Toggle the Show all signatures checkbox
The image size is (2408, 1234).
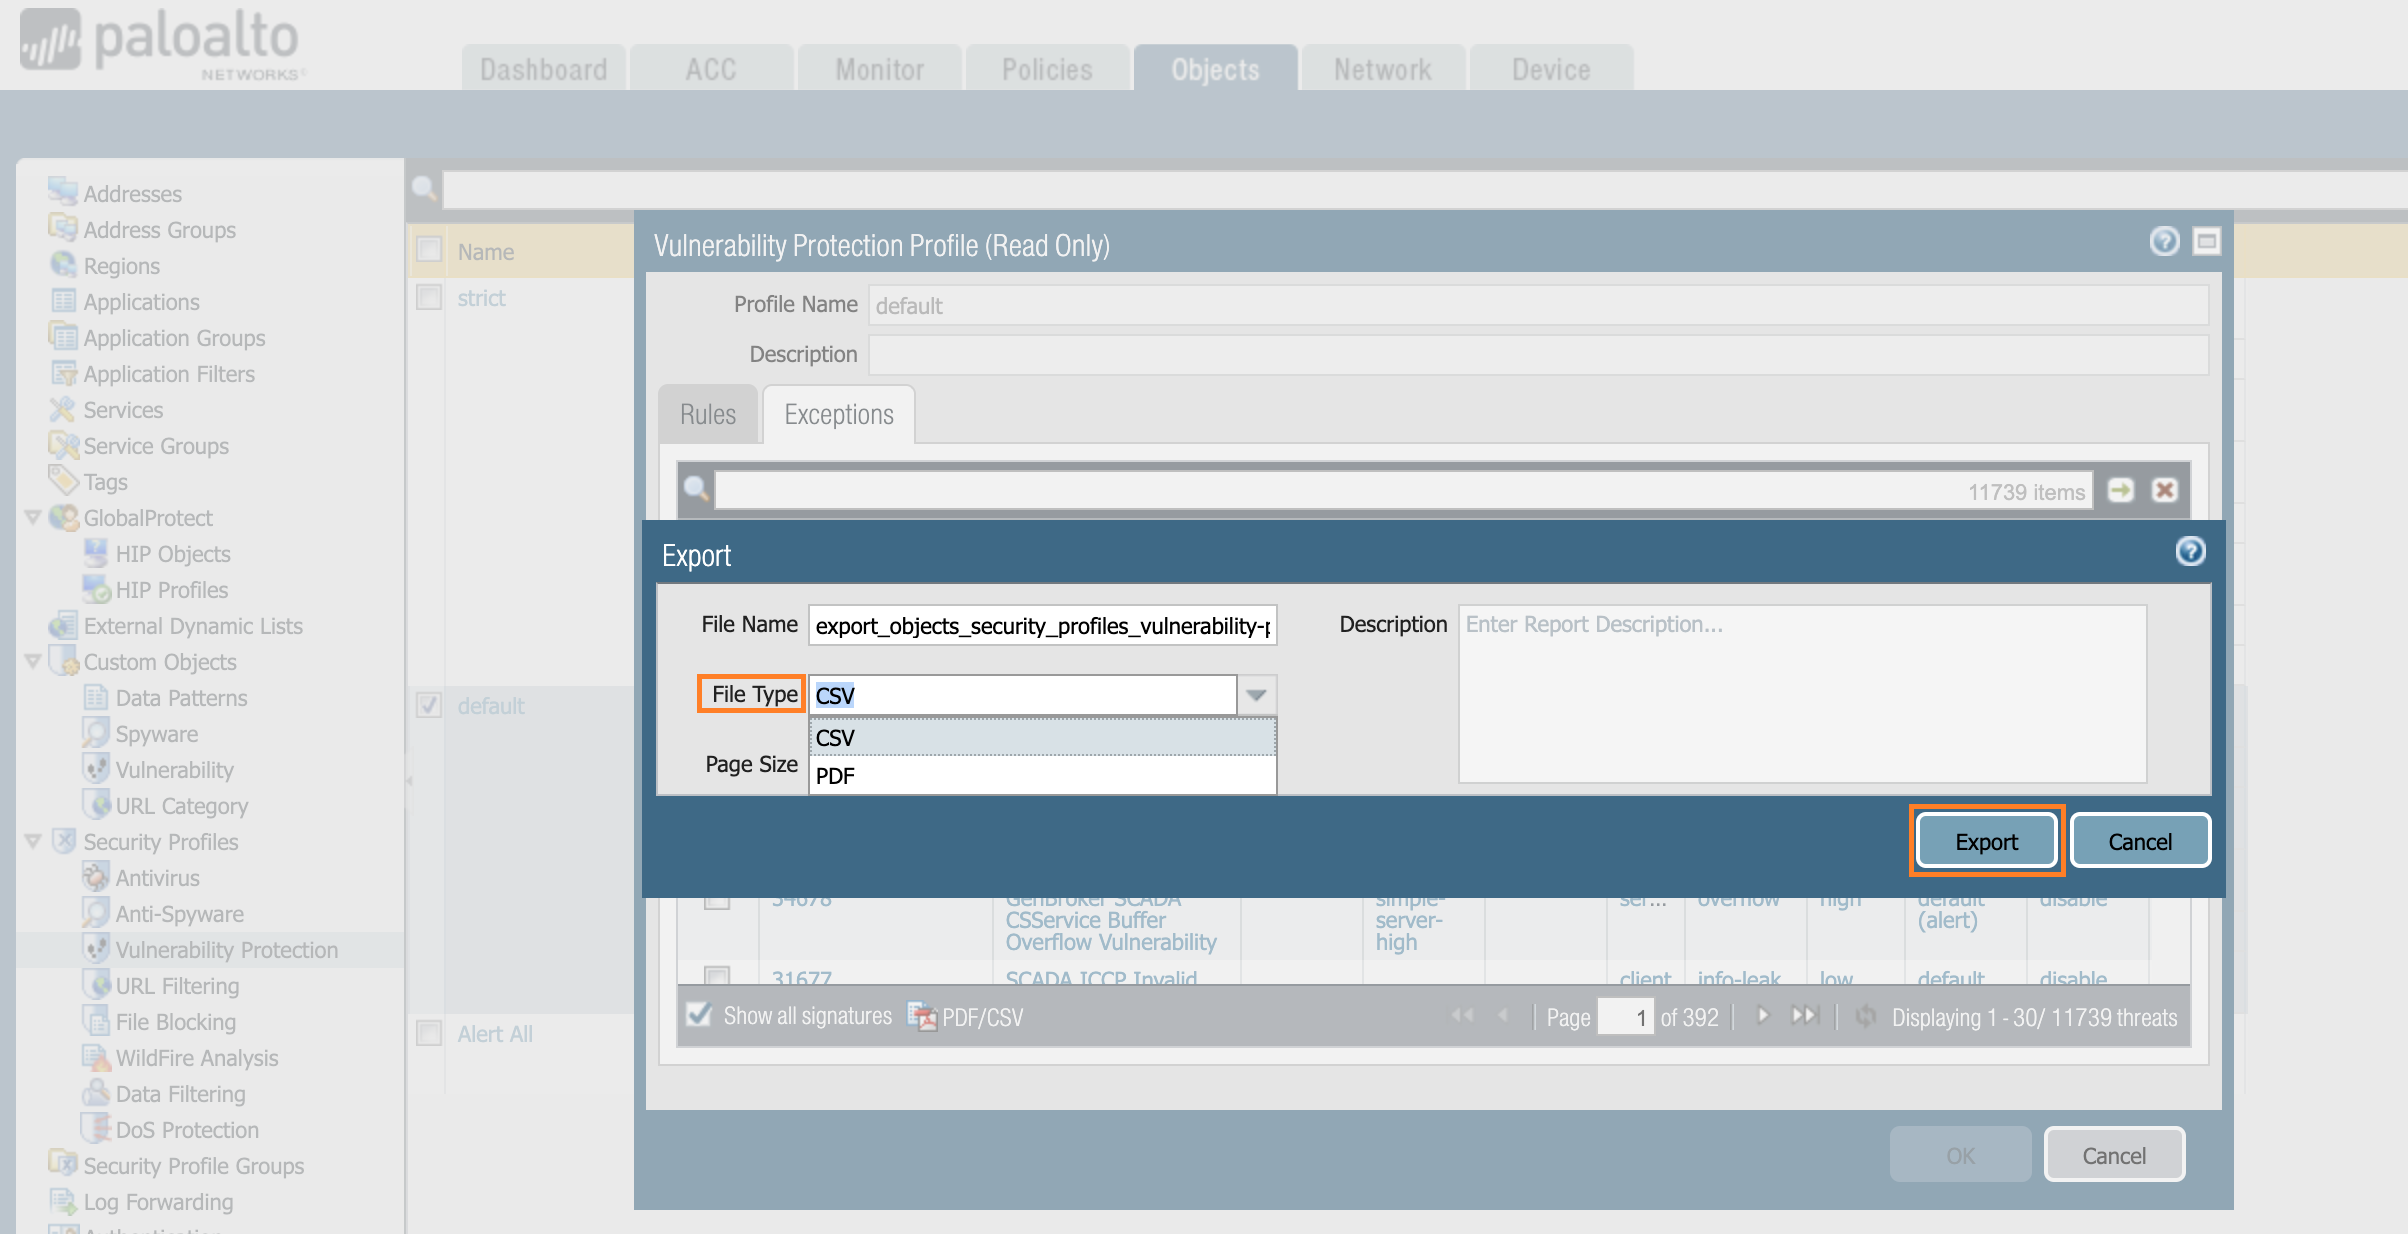tap(700, 1015)
